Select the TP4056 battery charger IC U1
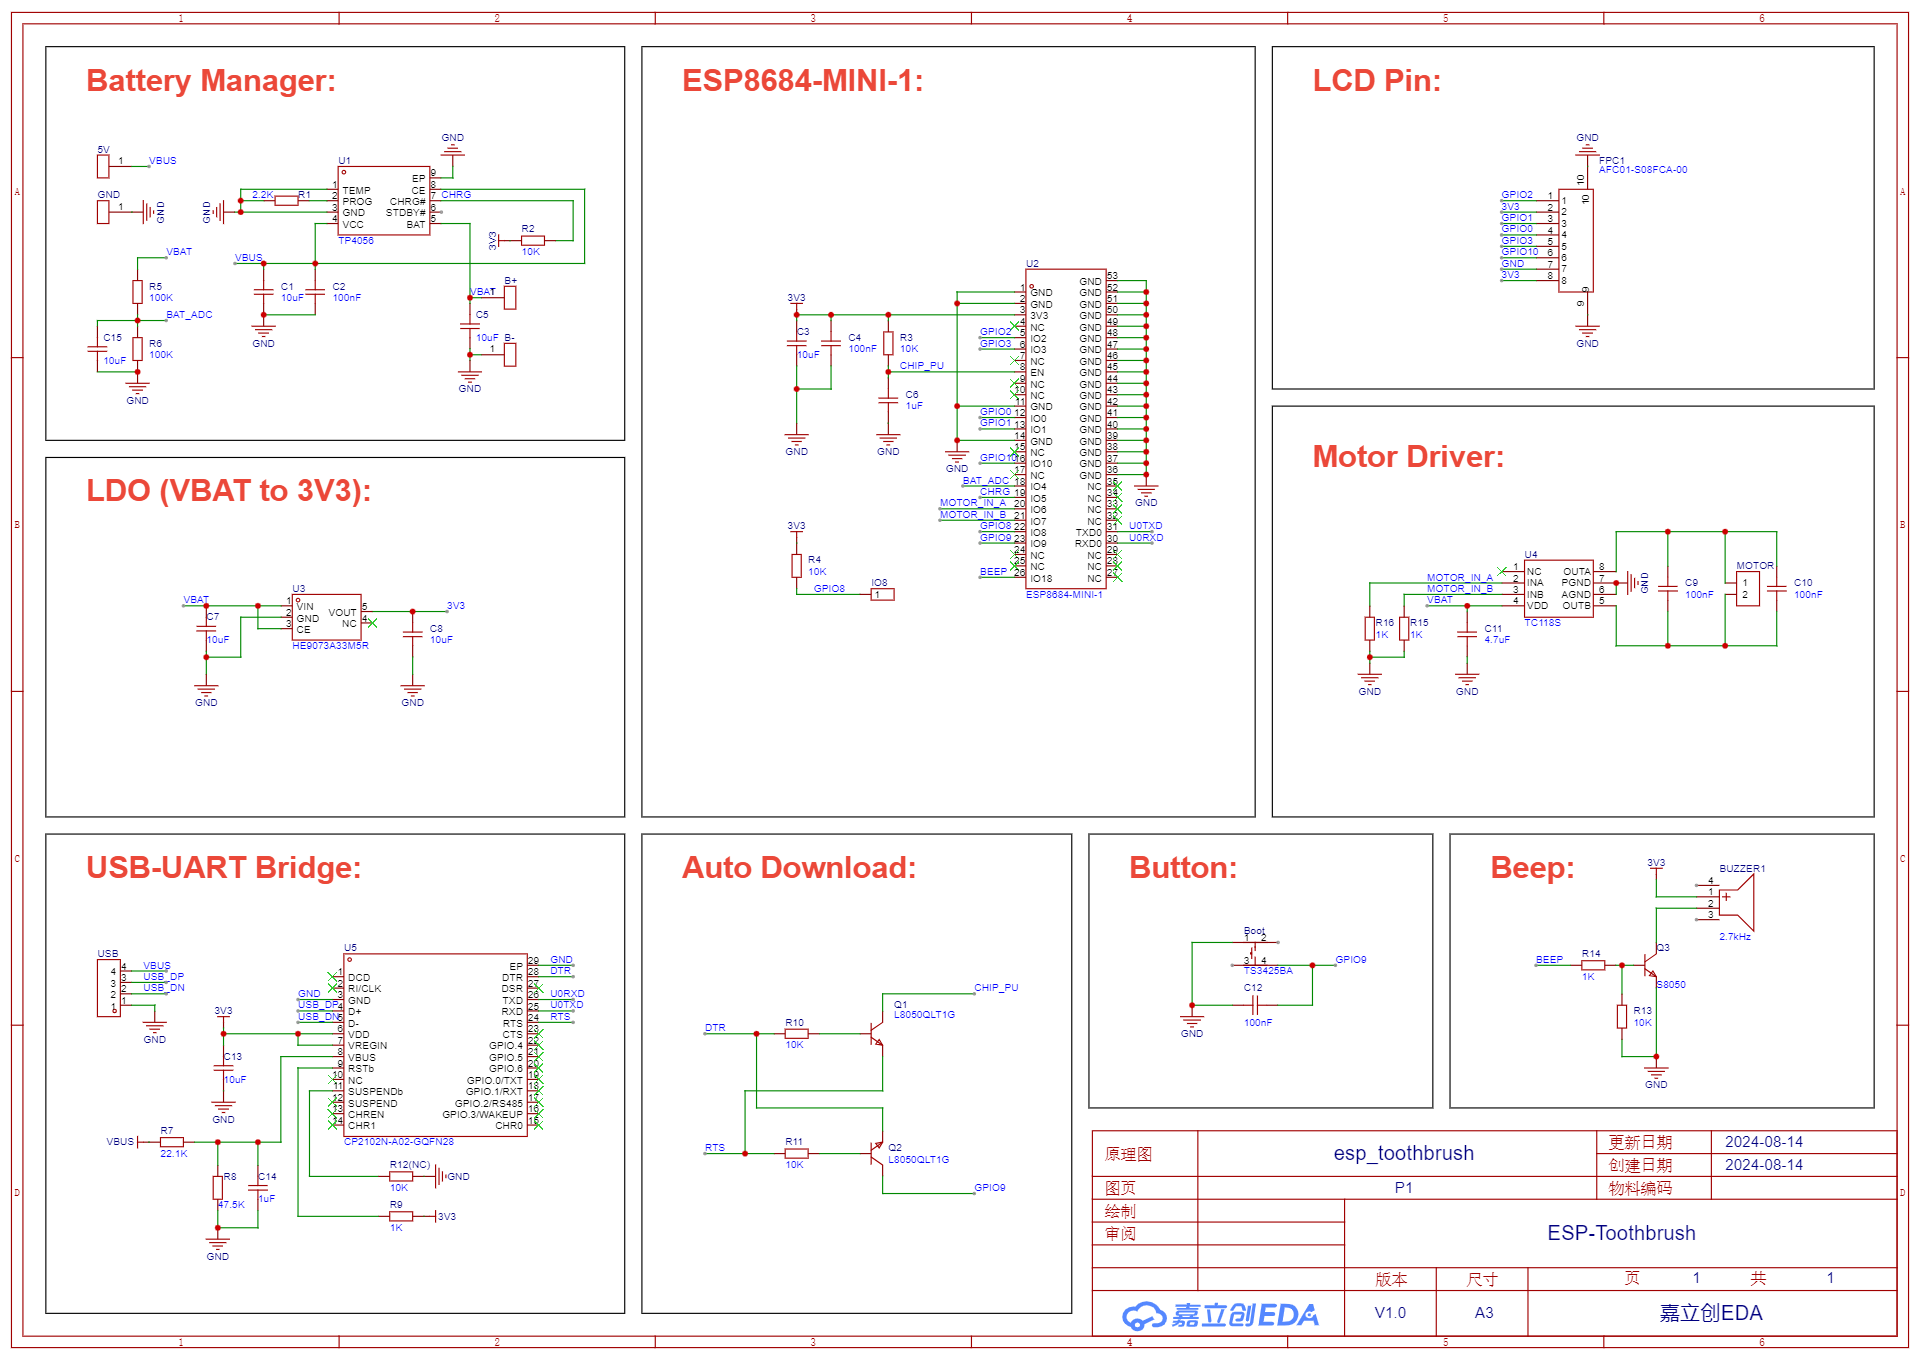Screen dimensions: 1920x1360 (x=385, y=200)
